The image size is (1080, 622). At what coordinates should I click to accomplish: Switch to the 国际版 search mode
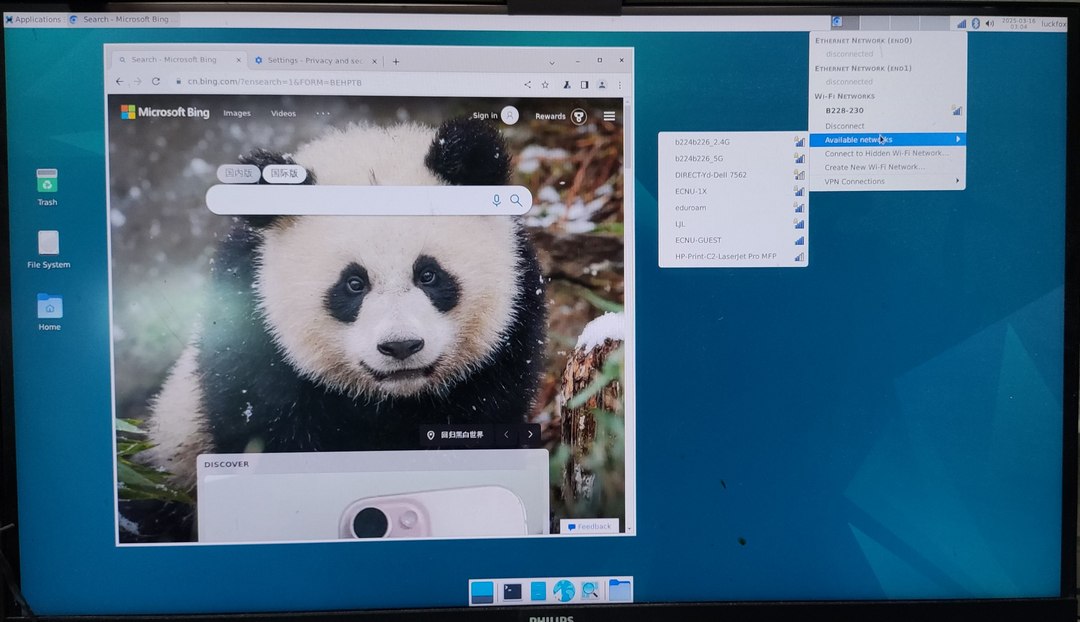click(x=284, y=173)
